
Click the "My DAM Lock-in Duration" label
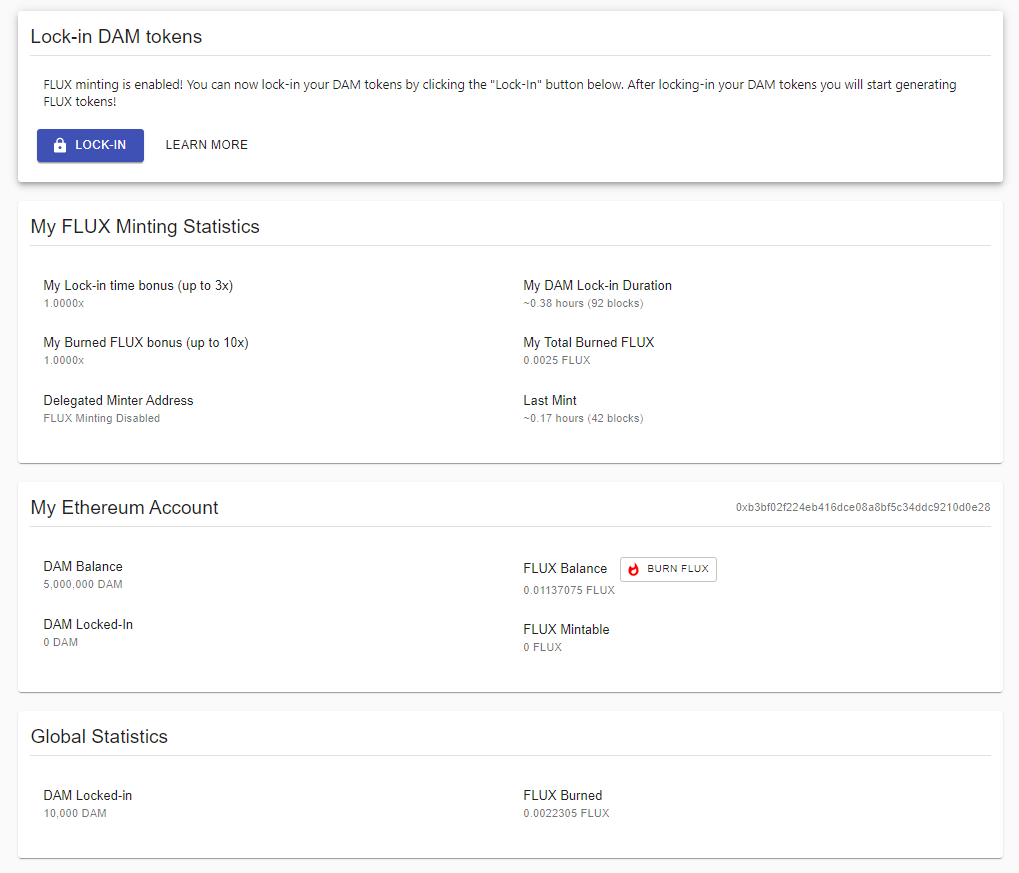tap(597, 286)
